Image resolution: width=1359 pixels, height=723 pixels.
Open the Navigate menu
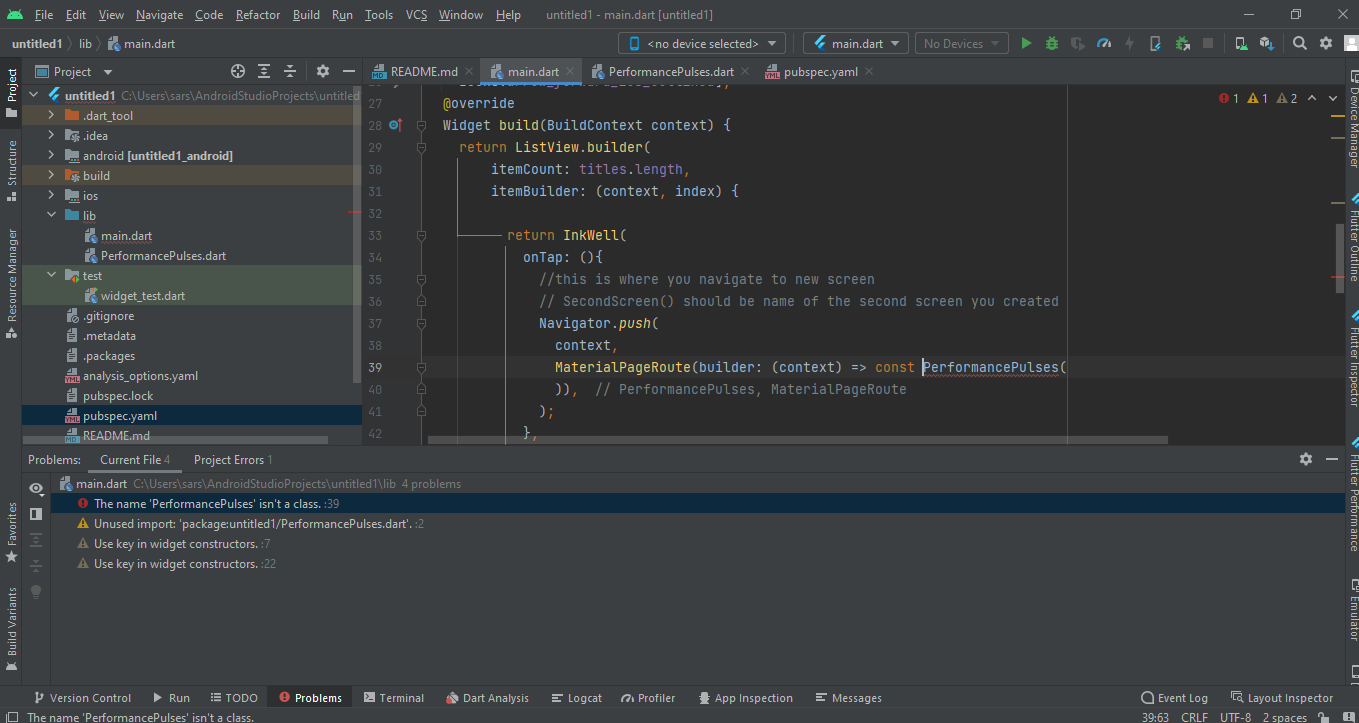click(160, 15)
